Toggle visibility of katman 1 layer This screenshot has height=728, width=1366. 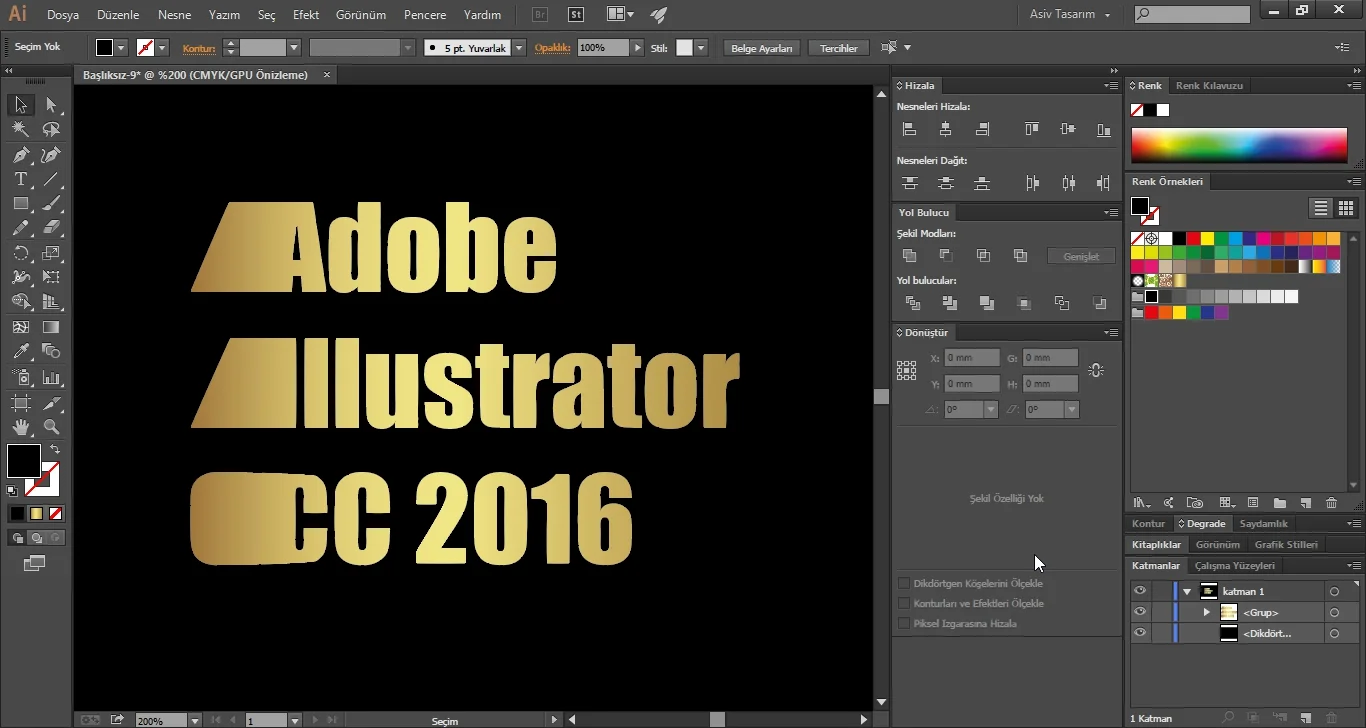(x=1140, y=591)
